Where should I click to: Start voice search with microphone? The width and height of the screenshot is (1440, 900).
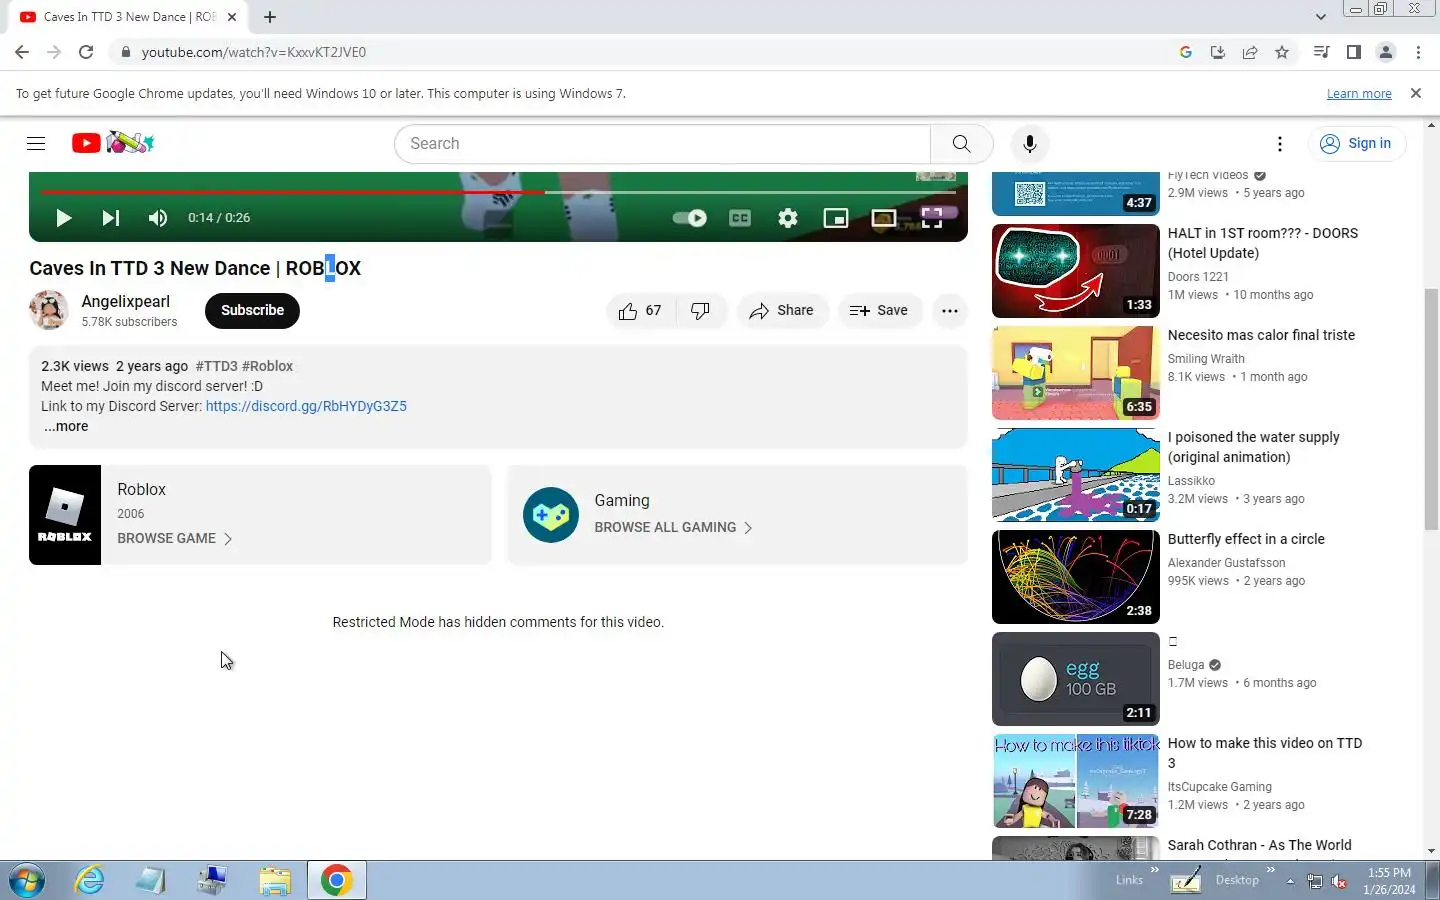point(1030,144)
